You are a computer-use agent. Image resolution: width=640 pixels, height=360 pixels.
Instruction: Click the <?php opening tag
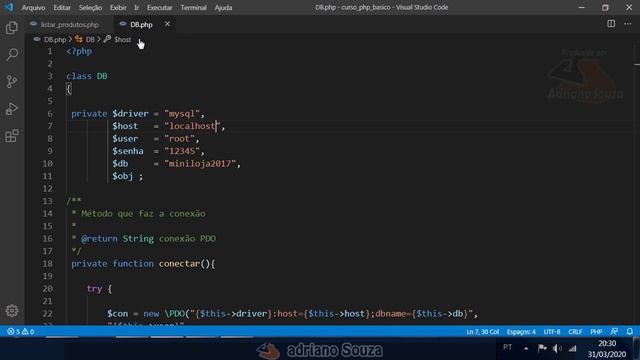coord(79,51)
